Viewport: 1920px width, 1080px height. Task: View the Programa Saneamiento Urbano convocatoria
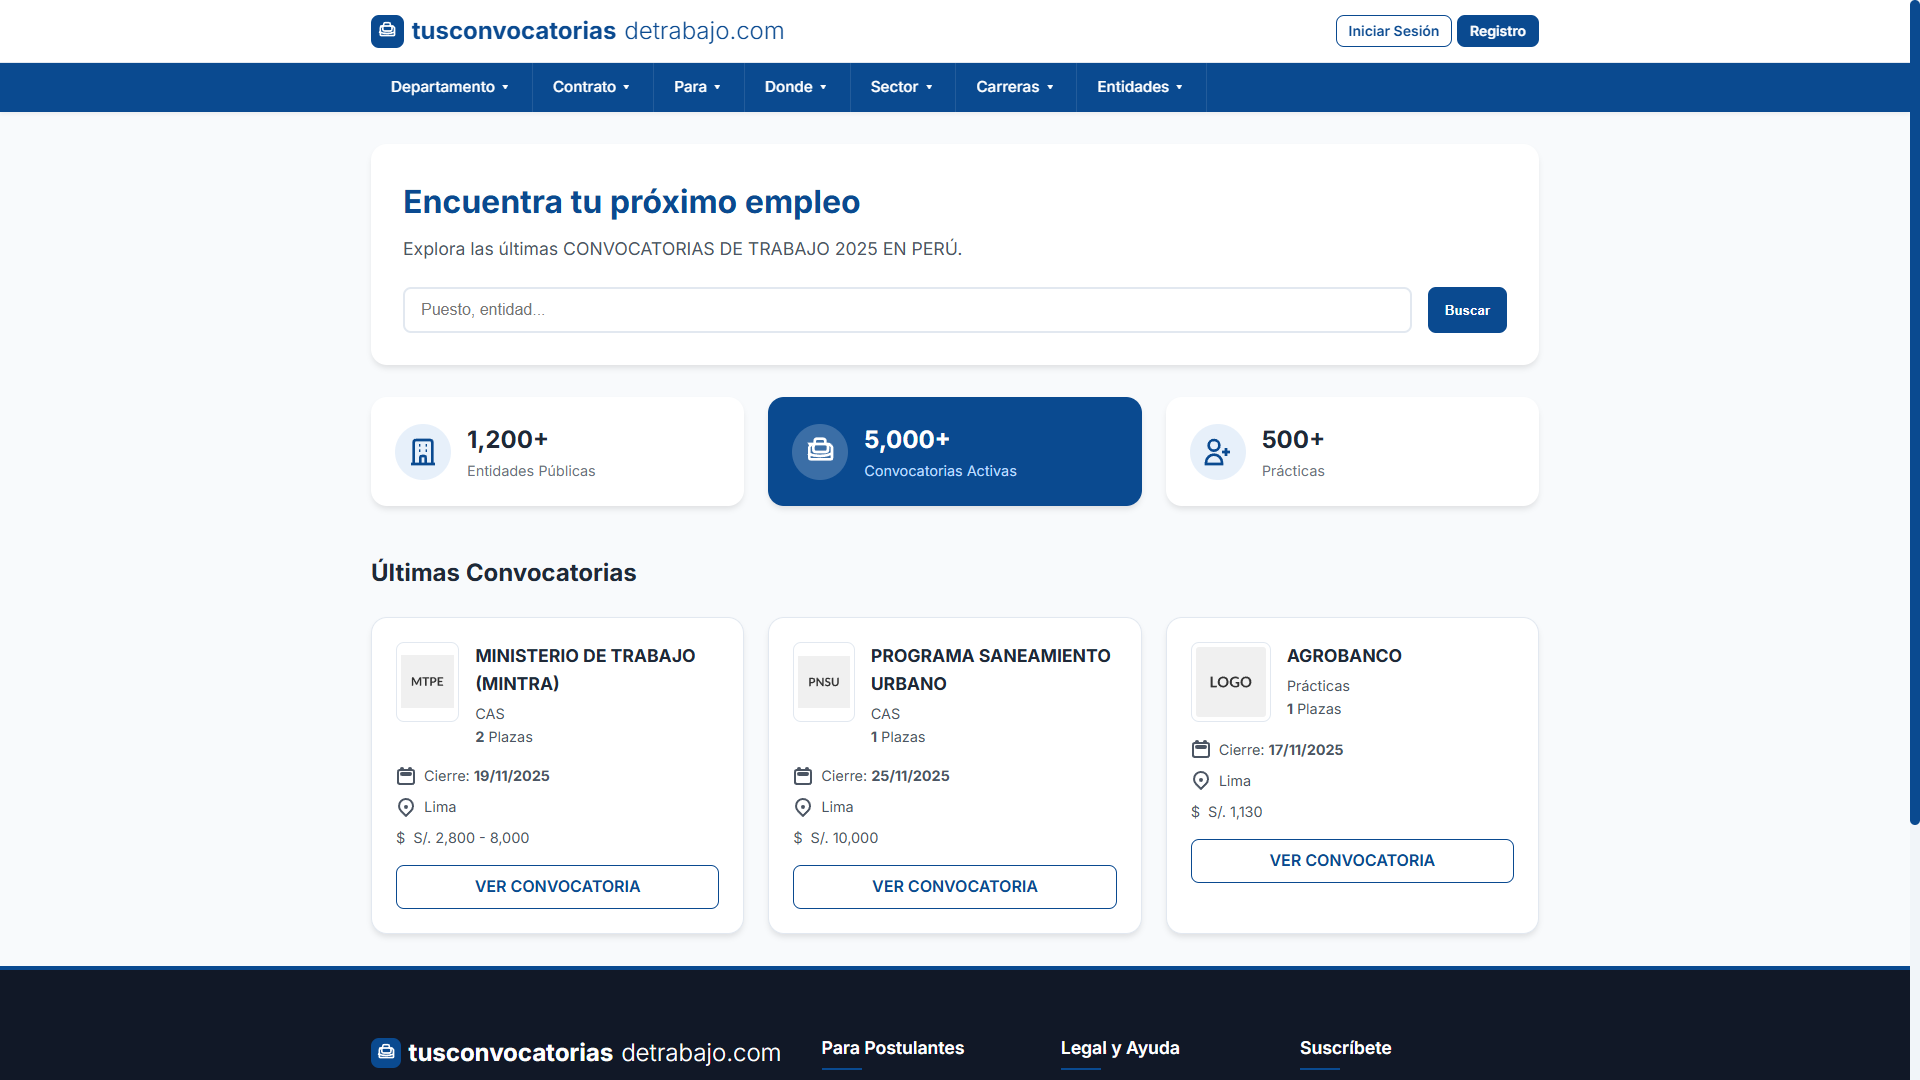954,887
